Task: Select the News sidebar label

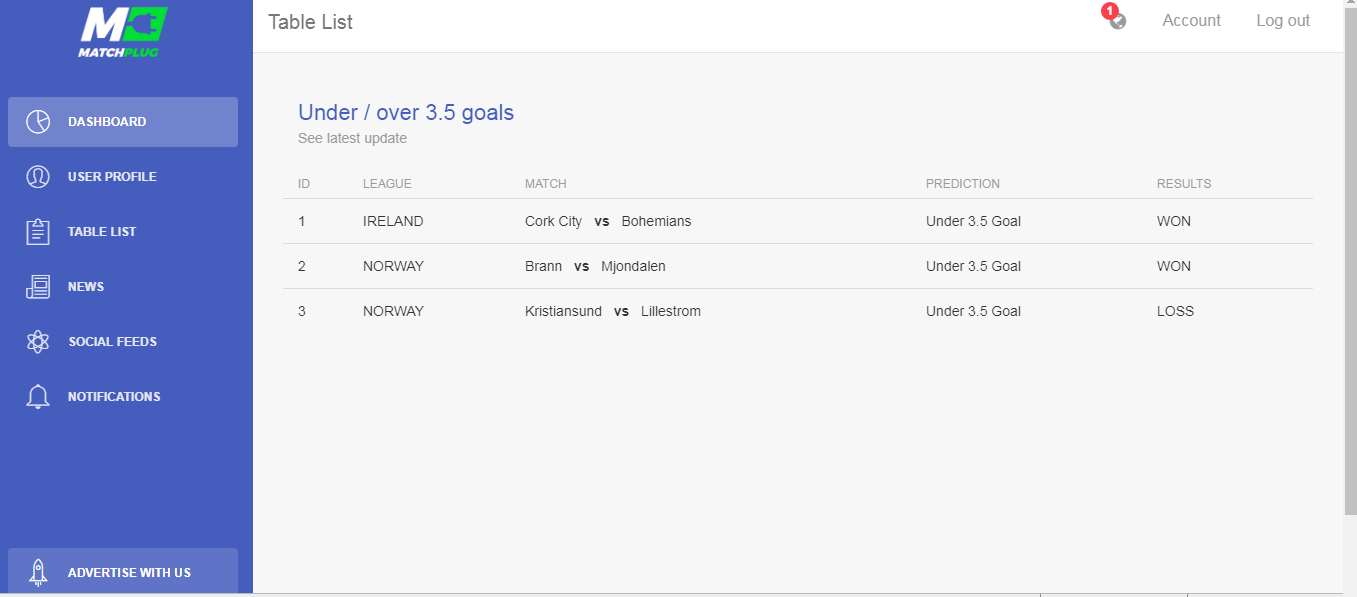Action: coord(86,287)
